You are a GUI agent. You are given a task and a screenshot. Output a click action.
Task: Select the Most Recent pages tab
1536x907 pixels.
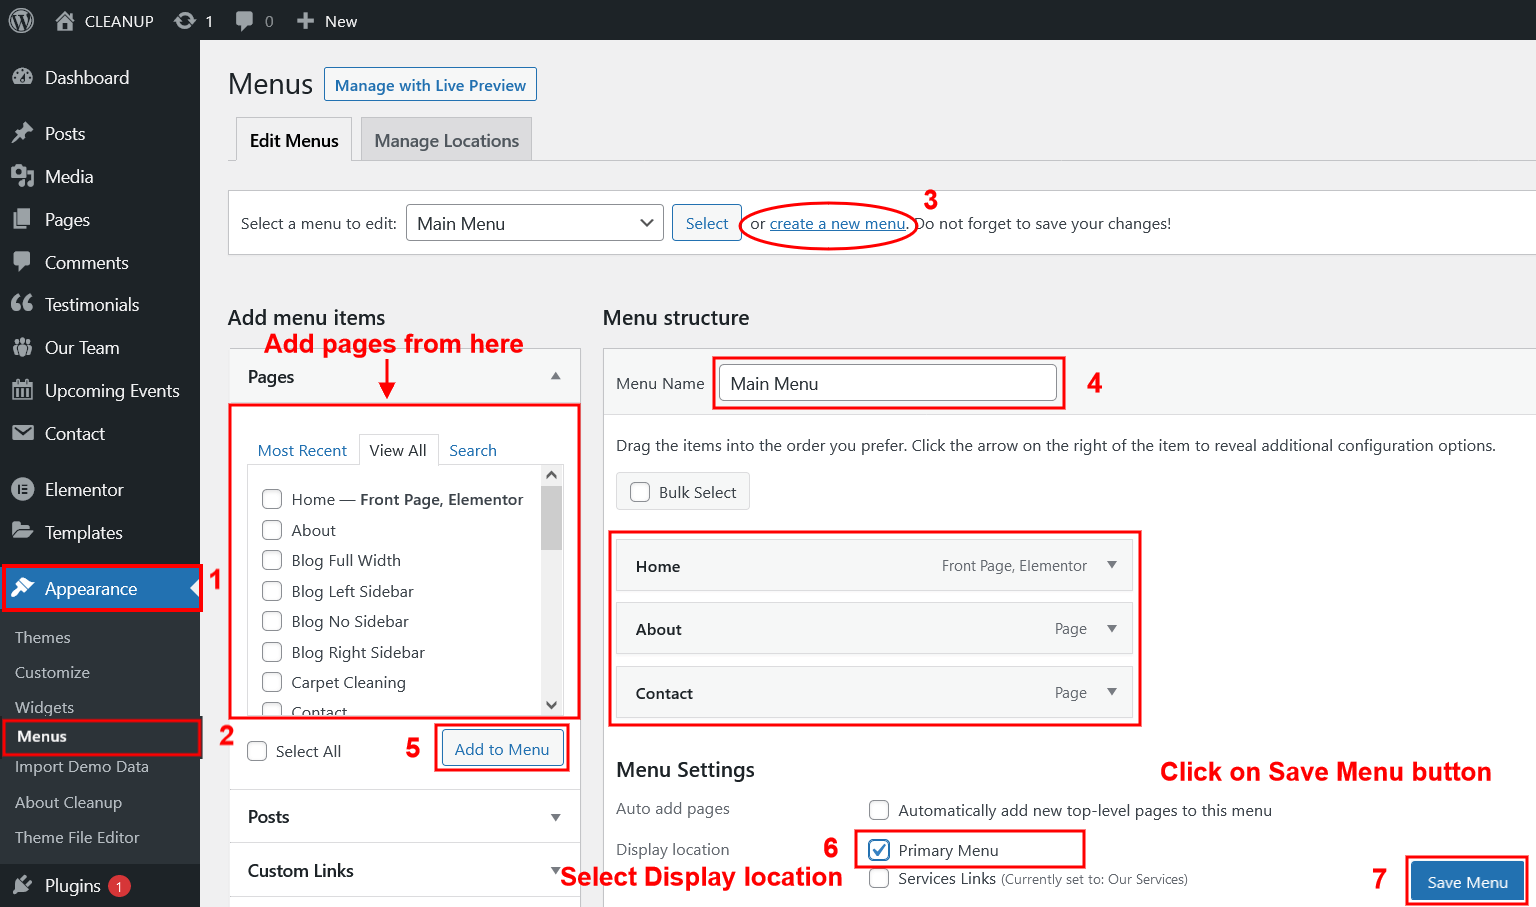click(302, 451)
